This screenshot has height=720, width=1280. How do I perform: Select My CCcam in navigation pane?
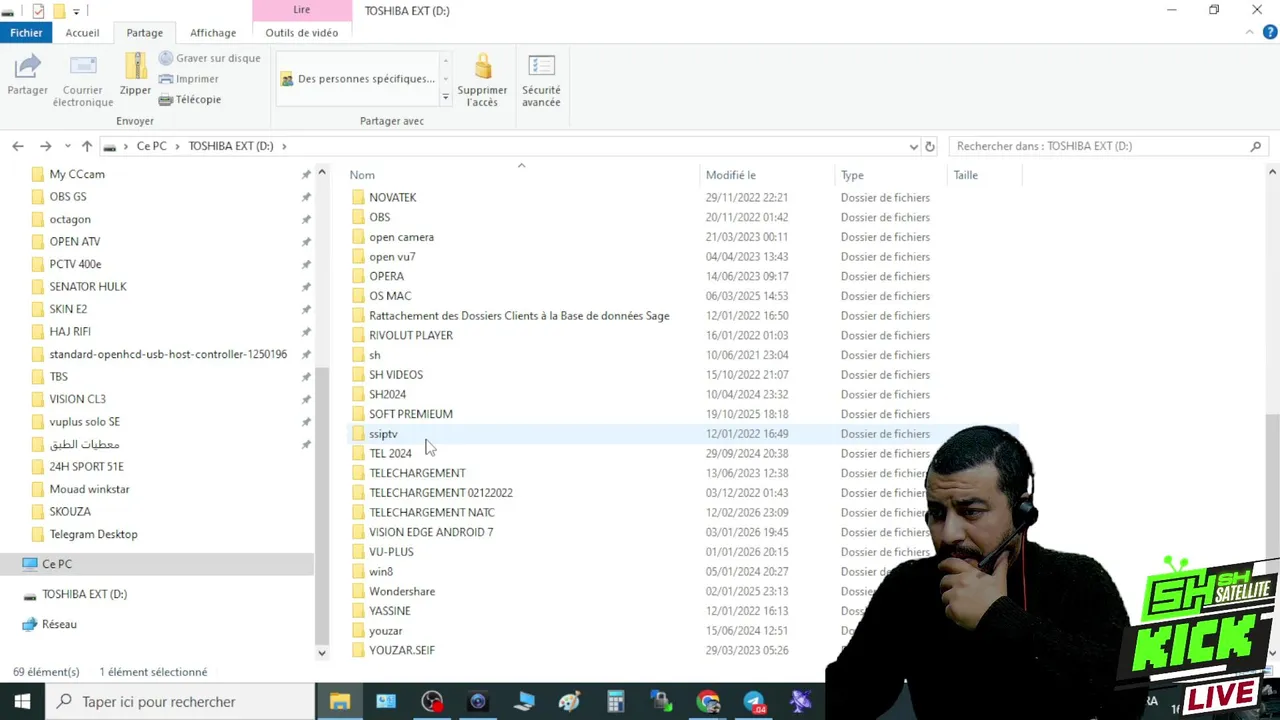[x=77, y=174]
